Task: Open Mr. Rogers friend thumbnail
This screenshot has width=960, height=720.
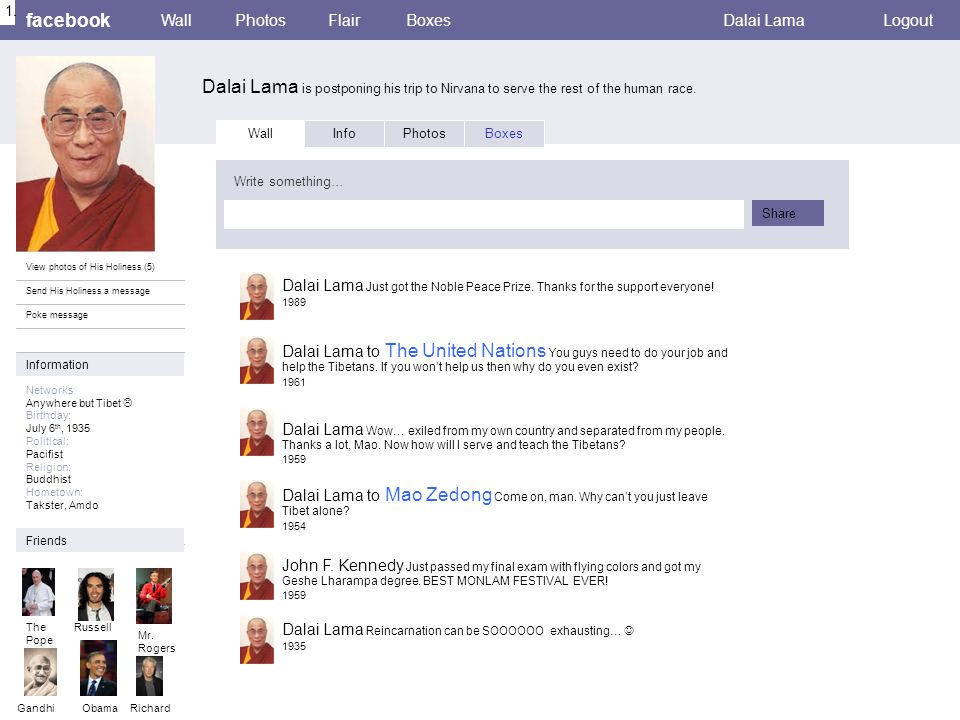Action: [x=154, y=596]
